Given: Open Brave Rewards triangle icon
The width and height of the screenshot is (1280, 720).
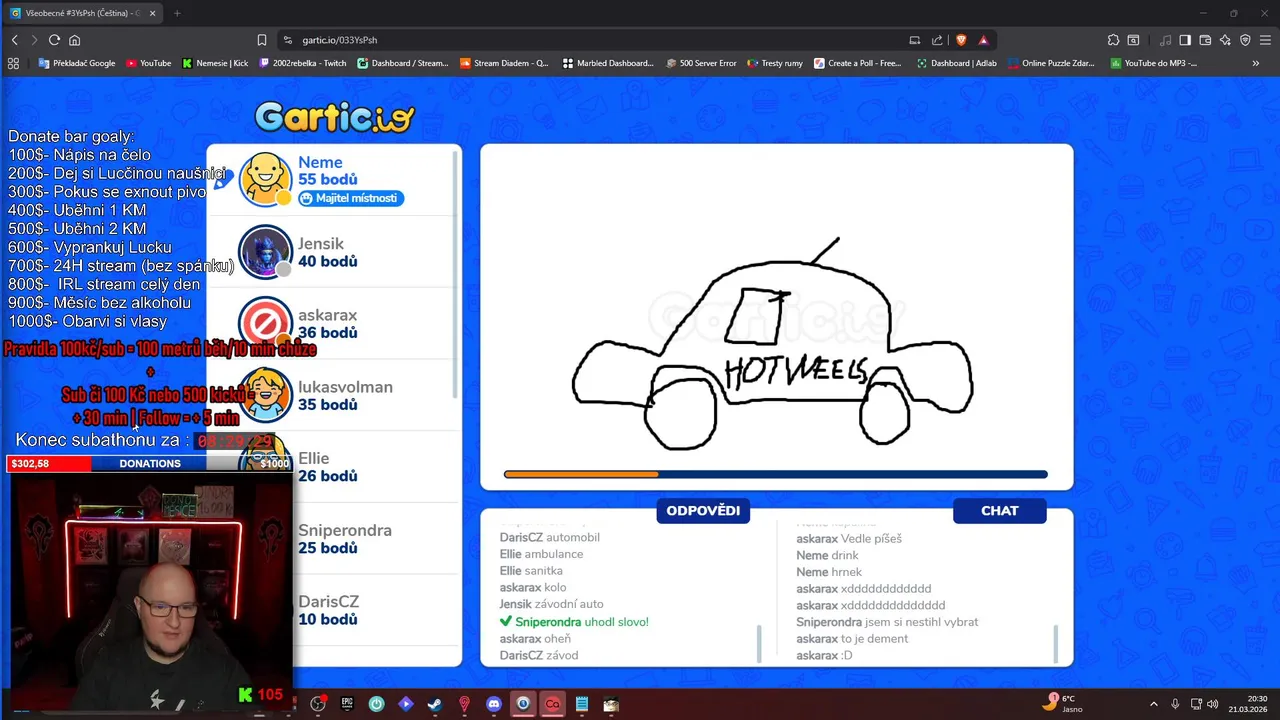Looking at the screenshot, I should (x=984, y=40).
